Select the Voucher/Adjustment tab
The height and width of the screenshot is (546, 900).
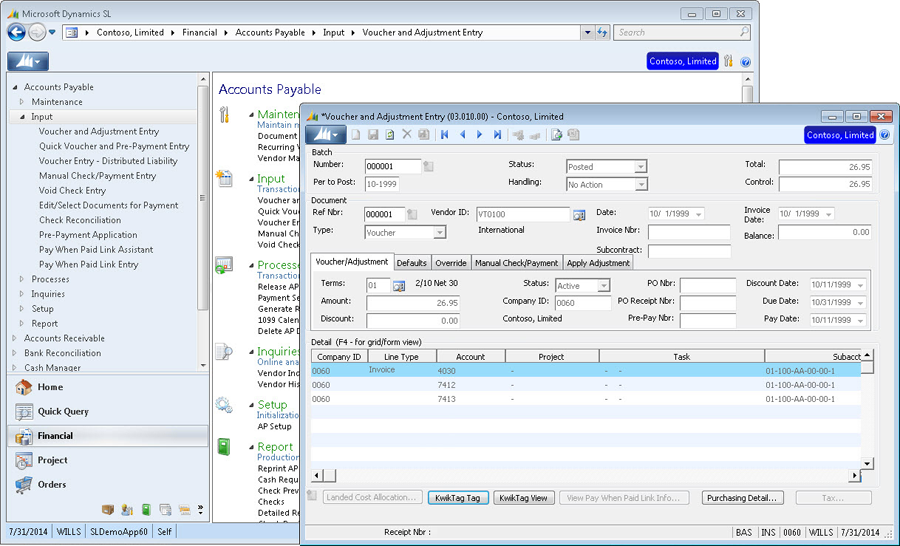click(x=352, y=261)
